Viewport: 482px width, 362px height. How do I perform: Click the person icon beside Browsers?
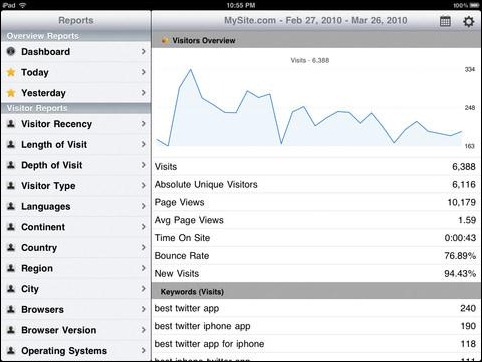(x=11, y=309)
